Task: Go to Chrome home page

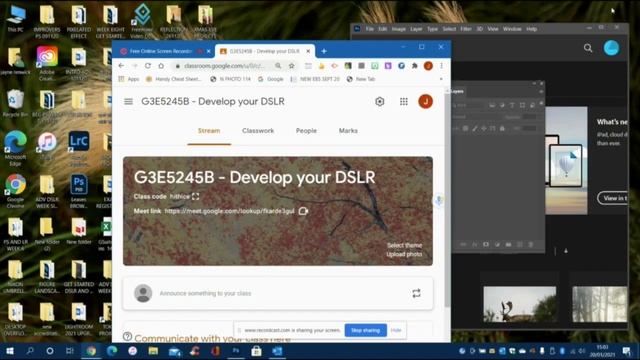Action: tap(161, 66)
